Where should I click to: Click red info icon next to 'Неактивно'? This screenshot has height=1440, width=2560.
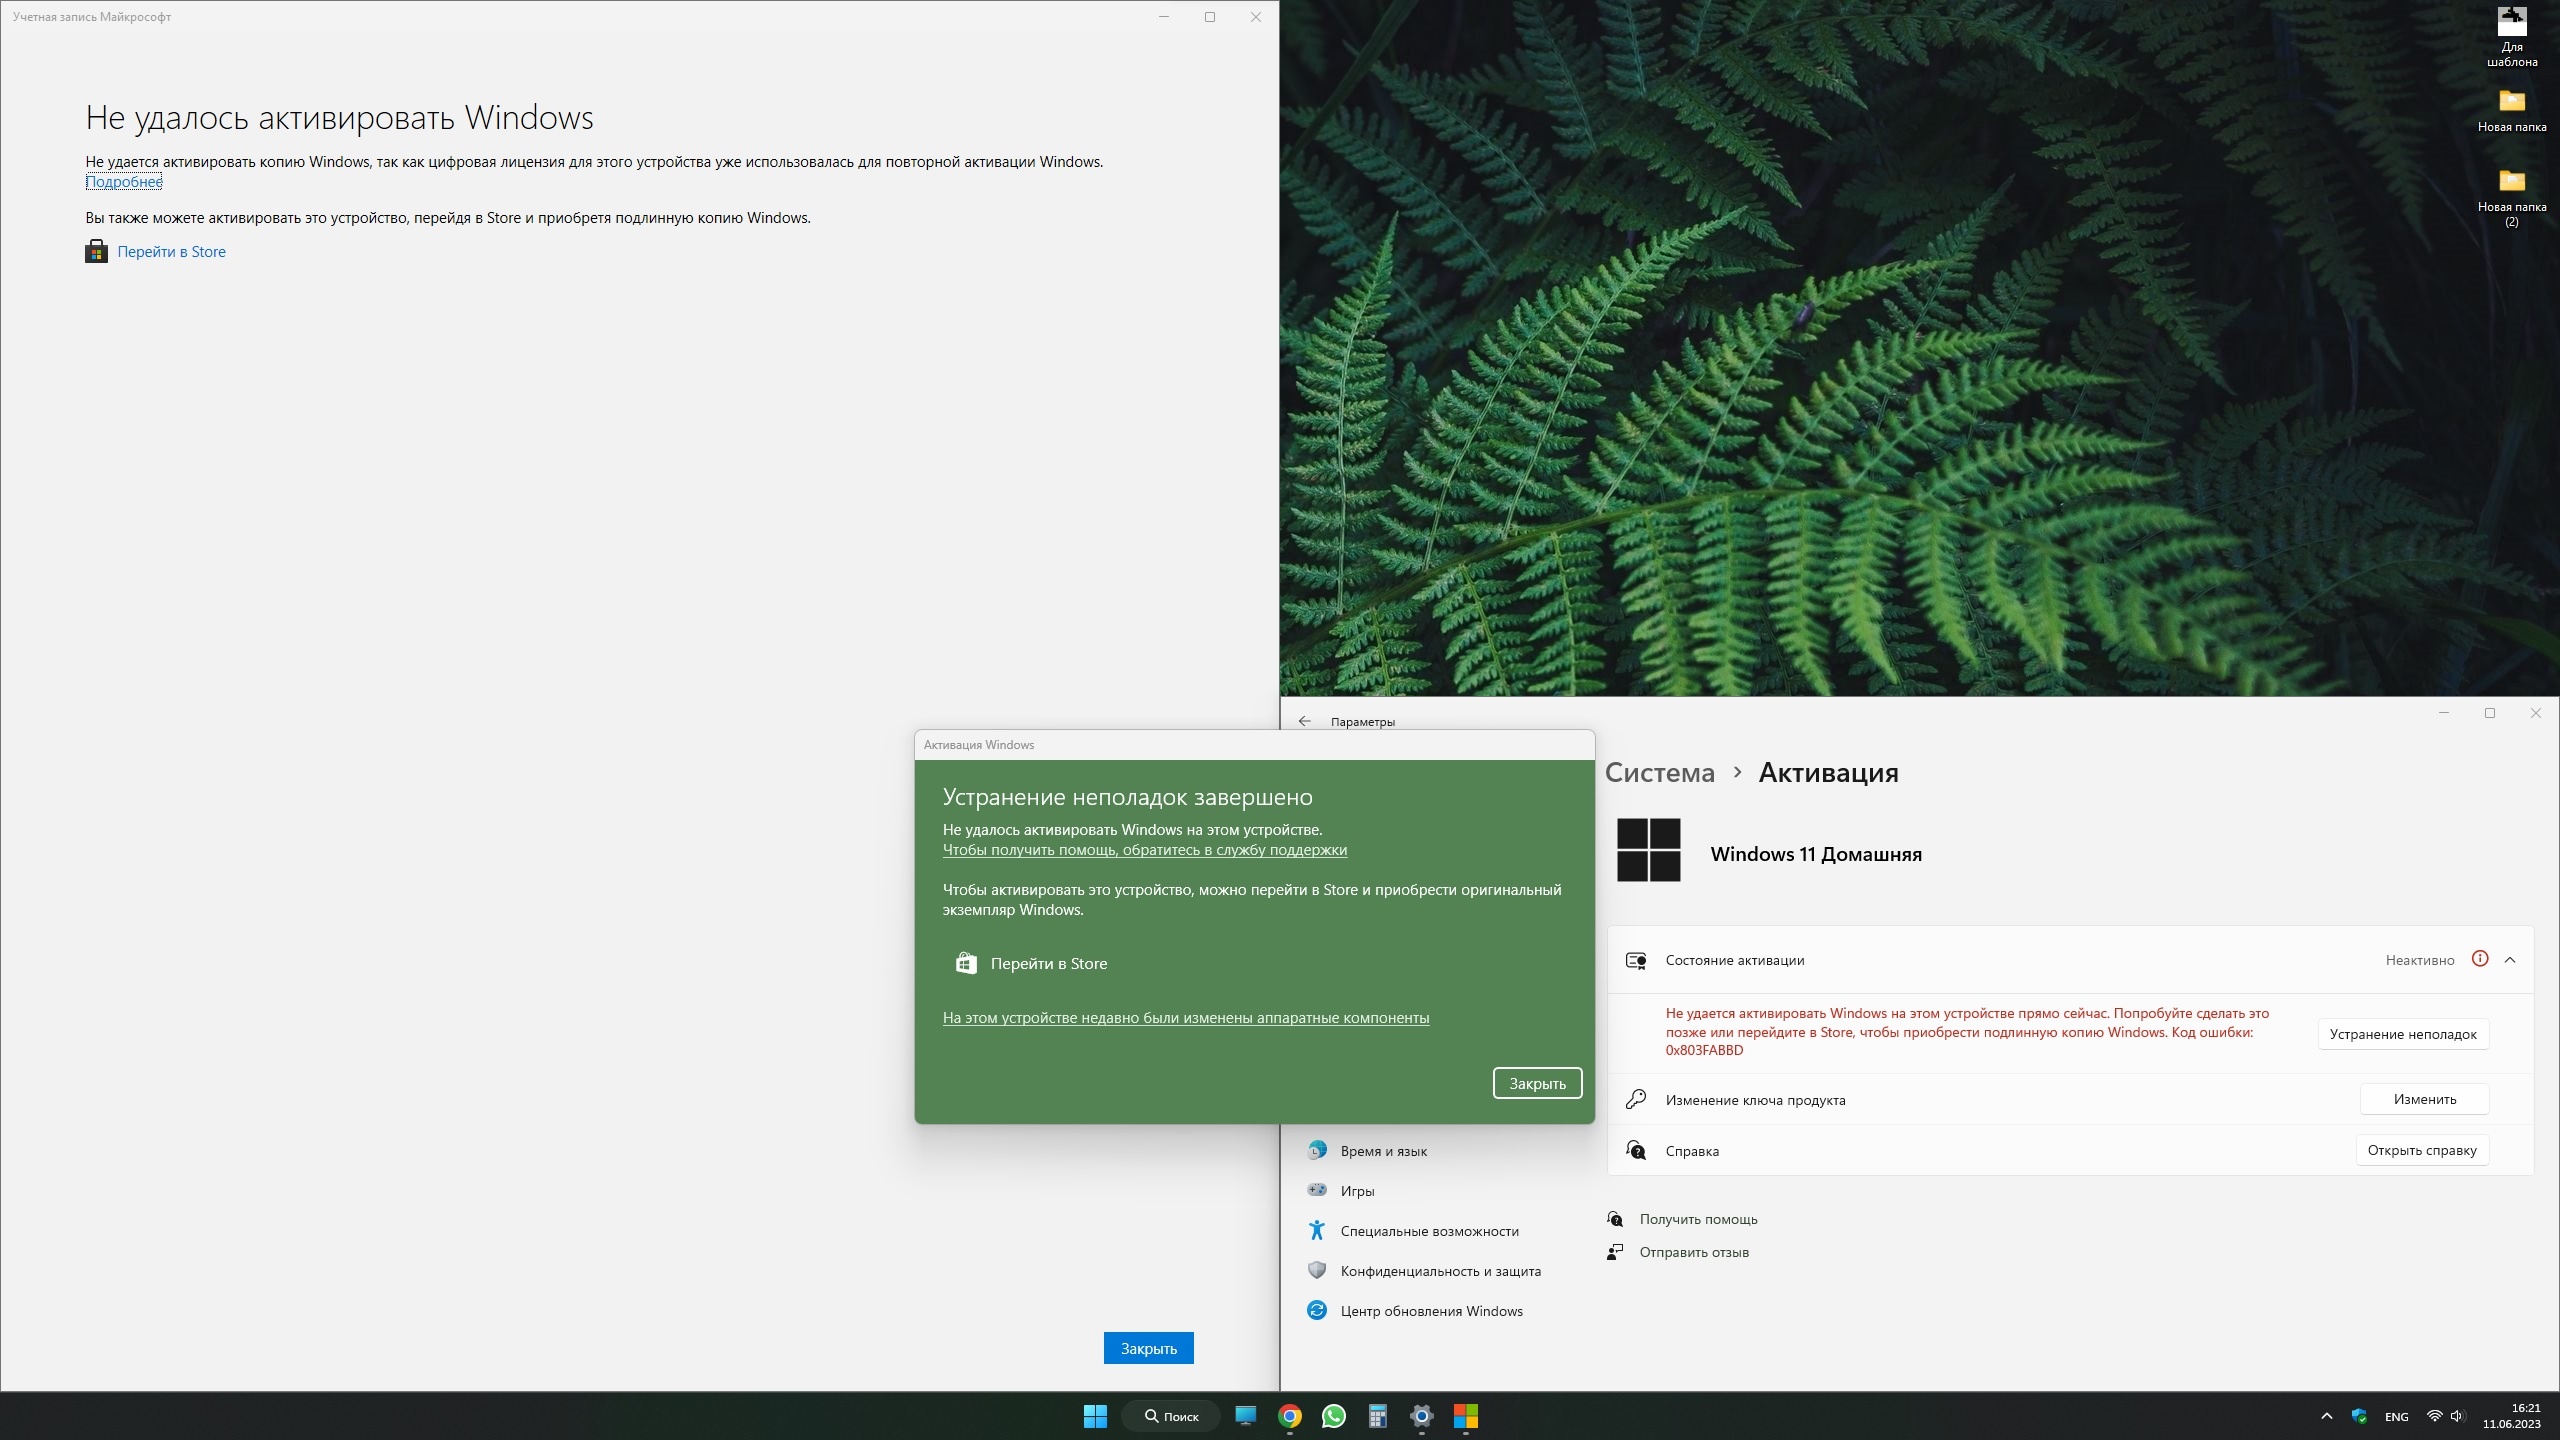pos(2480,959)
